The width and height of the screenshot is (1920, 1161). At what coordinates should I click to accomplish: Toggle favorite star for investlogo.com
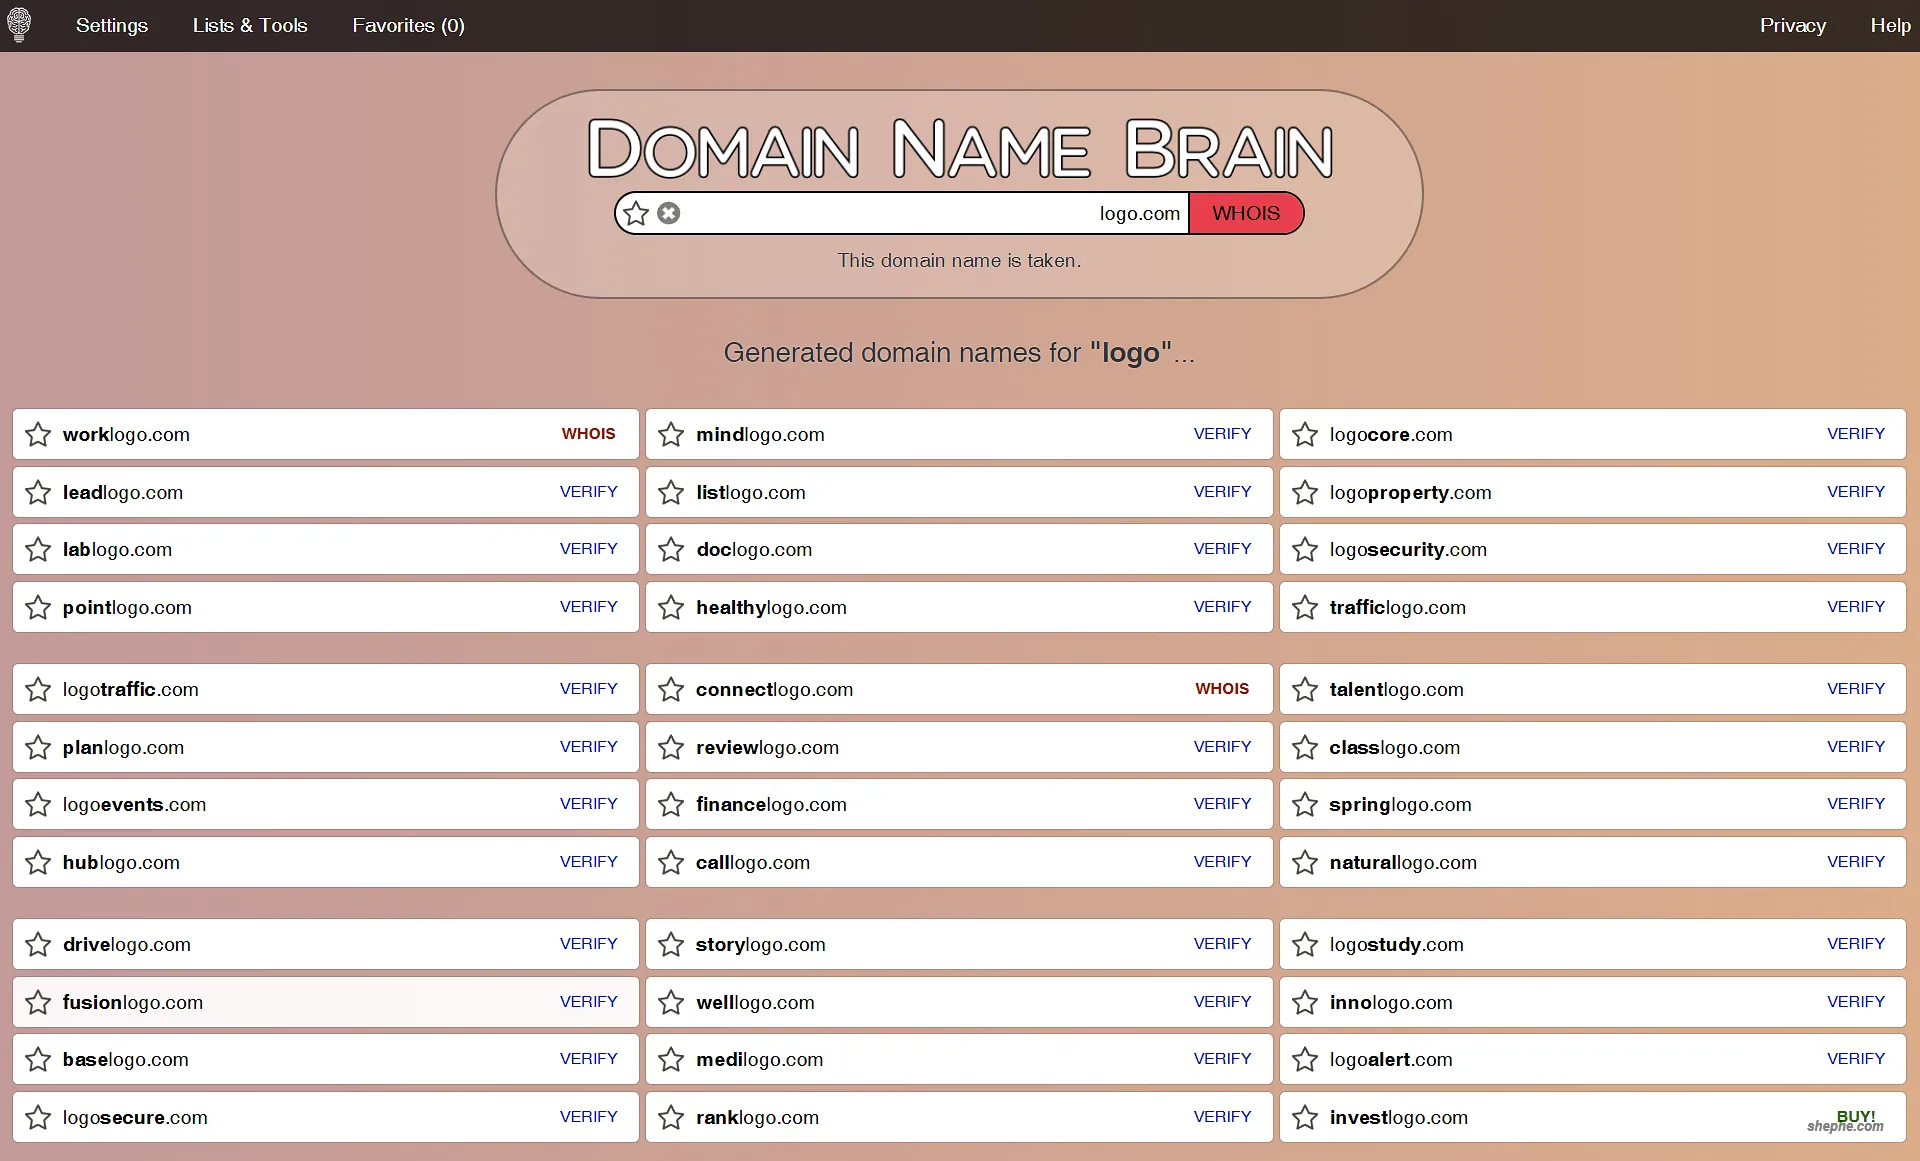(1304, 1117)
